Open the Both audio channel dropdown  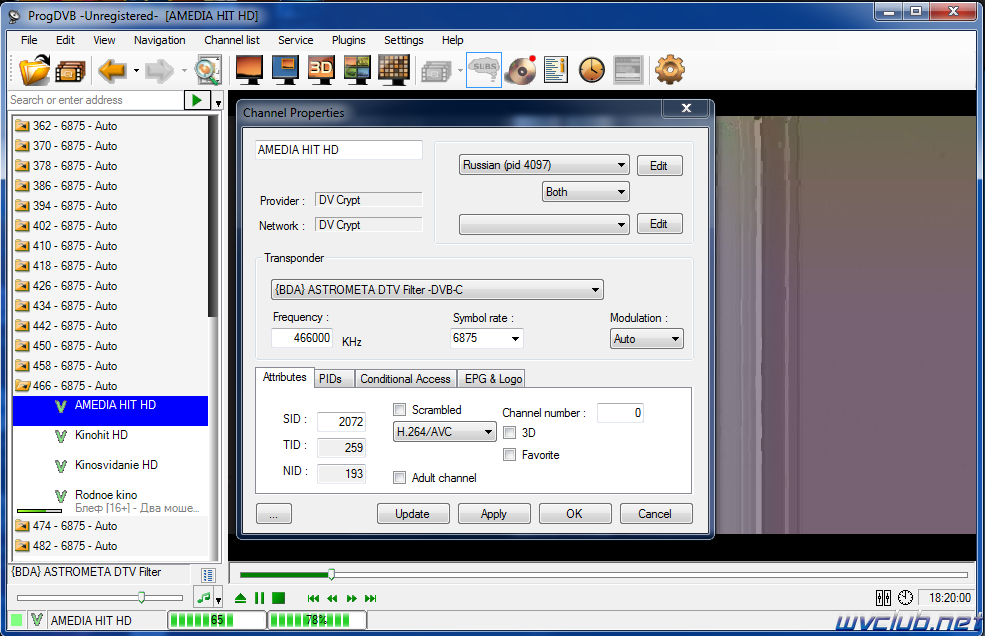coord(585,192)
